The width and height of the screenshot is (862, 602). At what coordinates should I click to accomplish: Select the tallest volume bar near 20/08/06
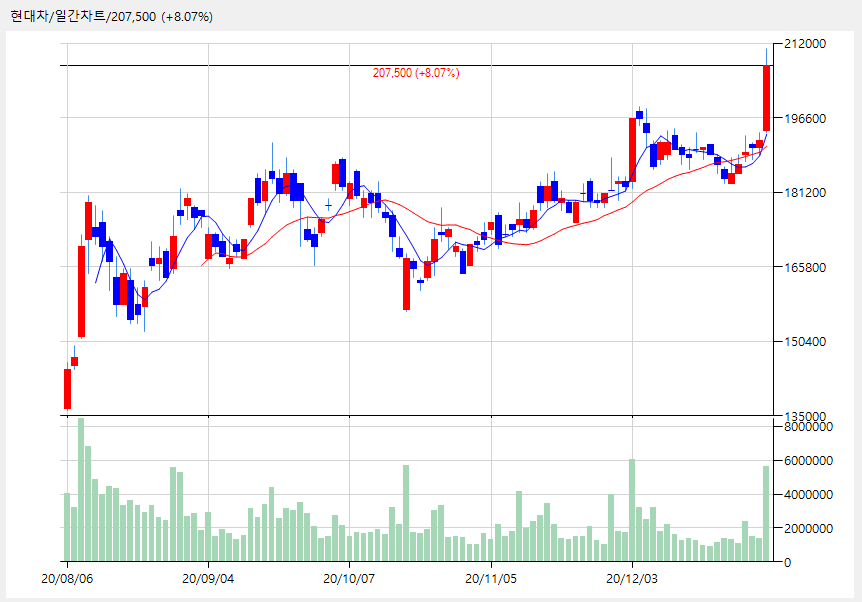(x=81, y=489)
